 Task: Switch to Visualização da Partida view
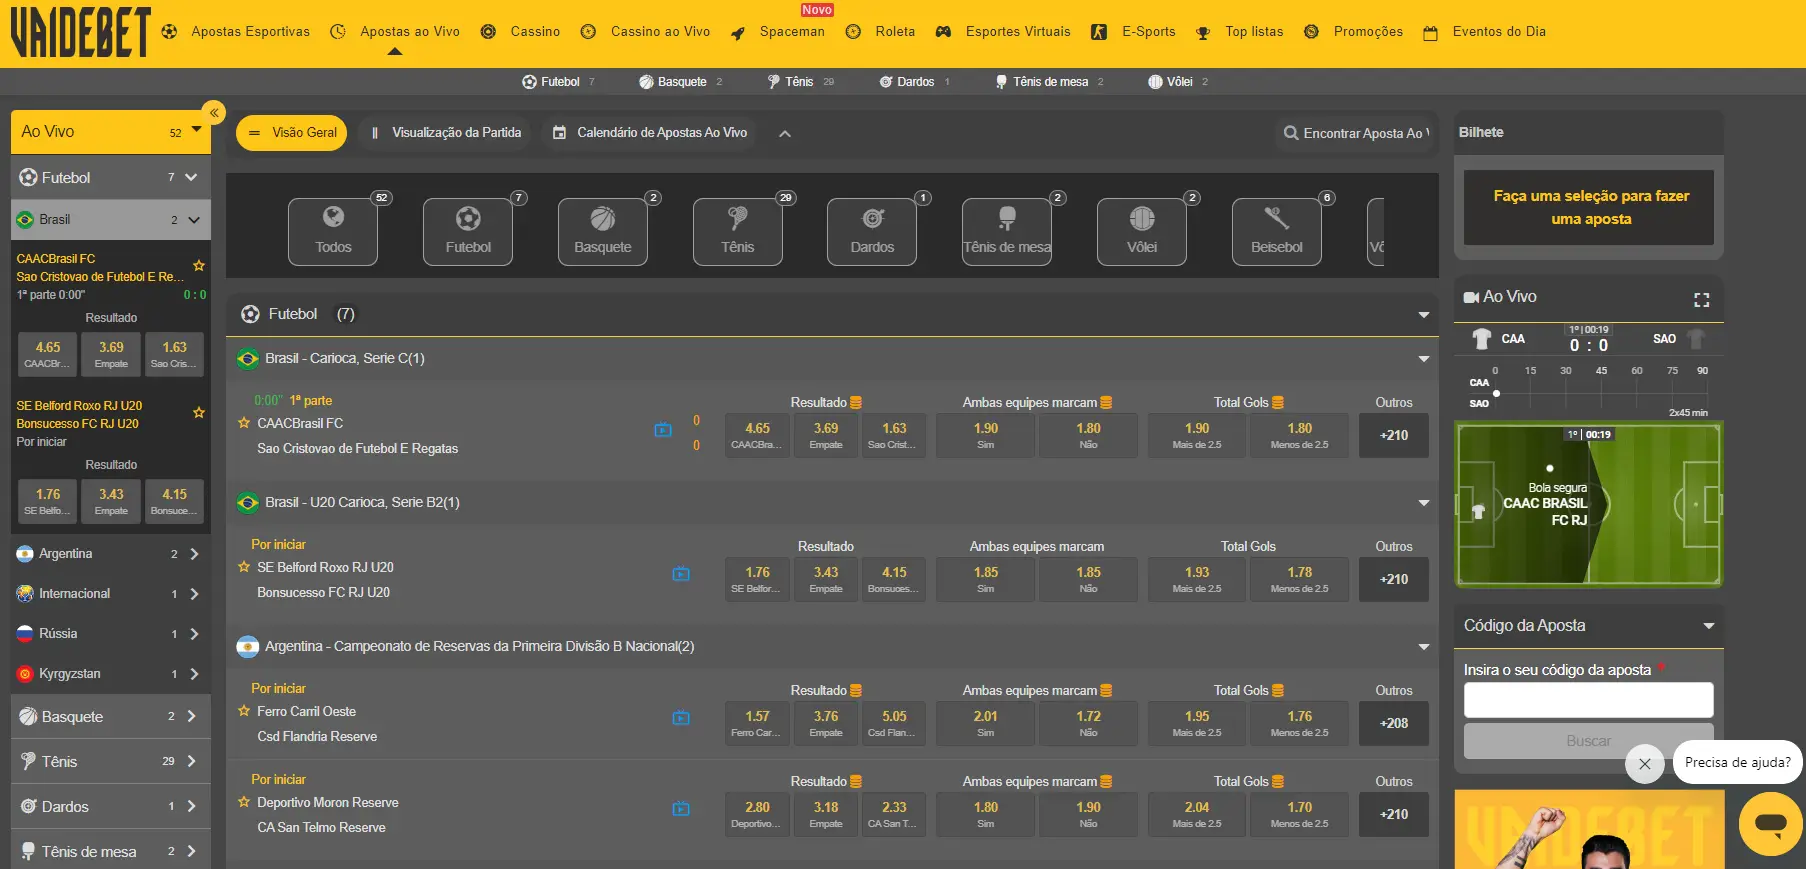pos(446,133)
